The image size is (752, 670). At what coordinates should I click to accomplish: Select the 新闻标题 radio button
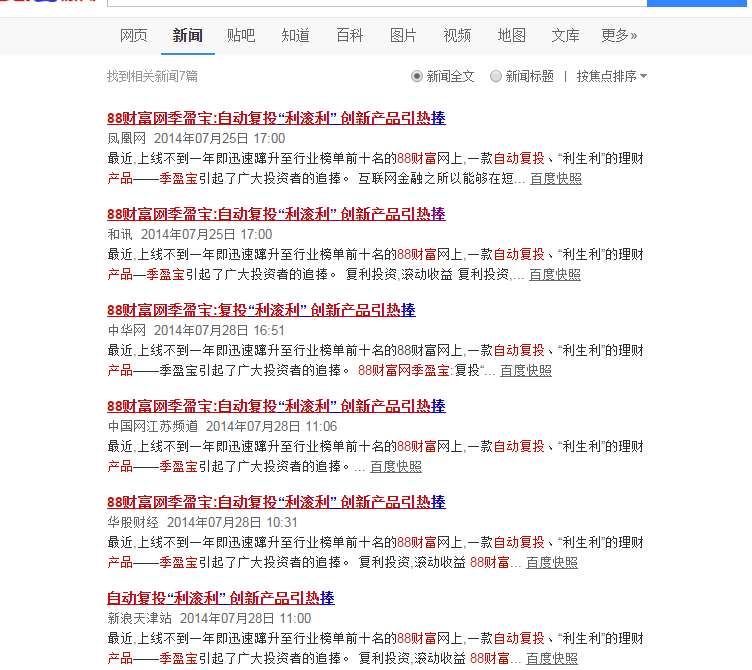click(495, 76)
